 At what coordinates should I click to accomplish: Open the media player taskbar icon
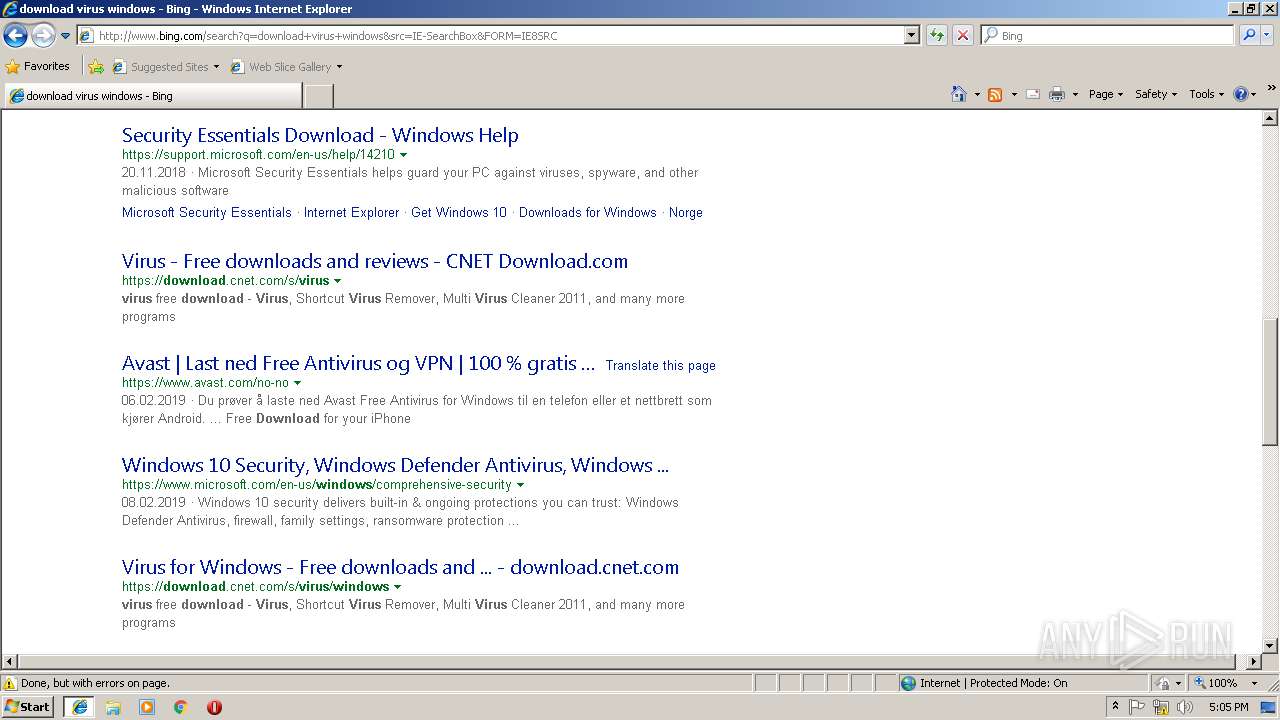tap(147, 707)
